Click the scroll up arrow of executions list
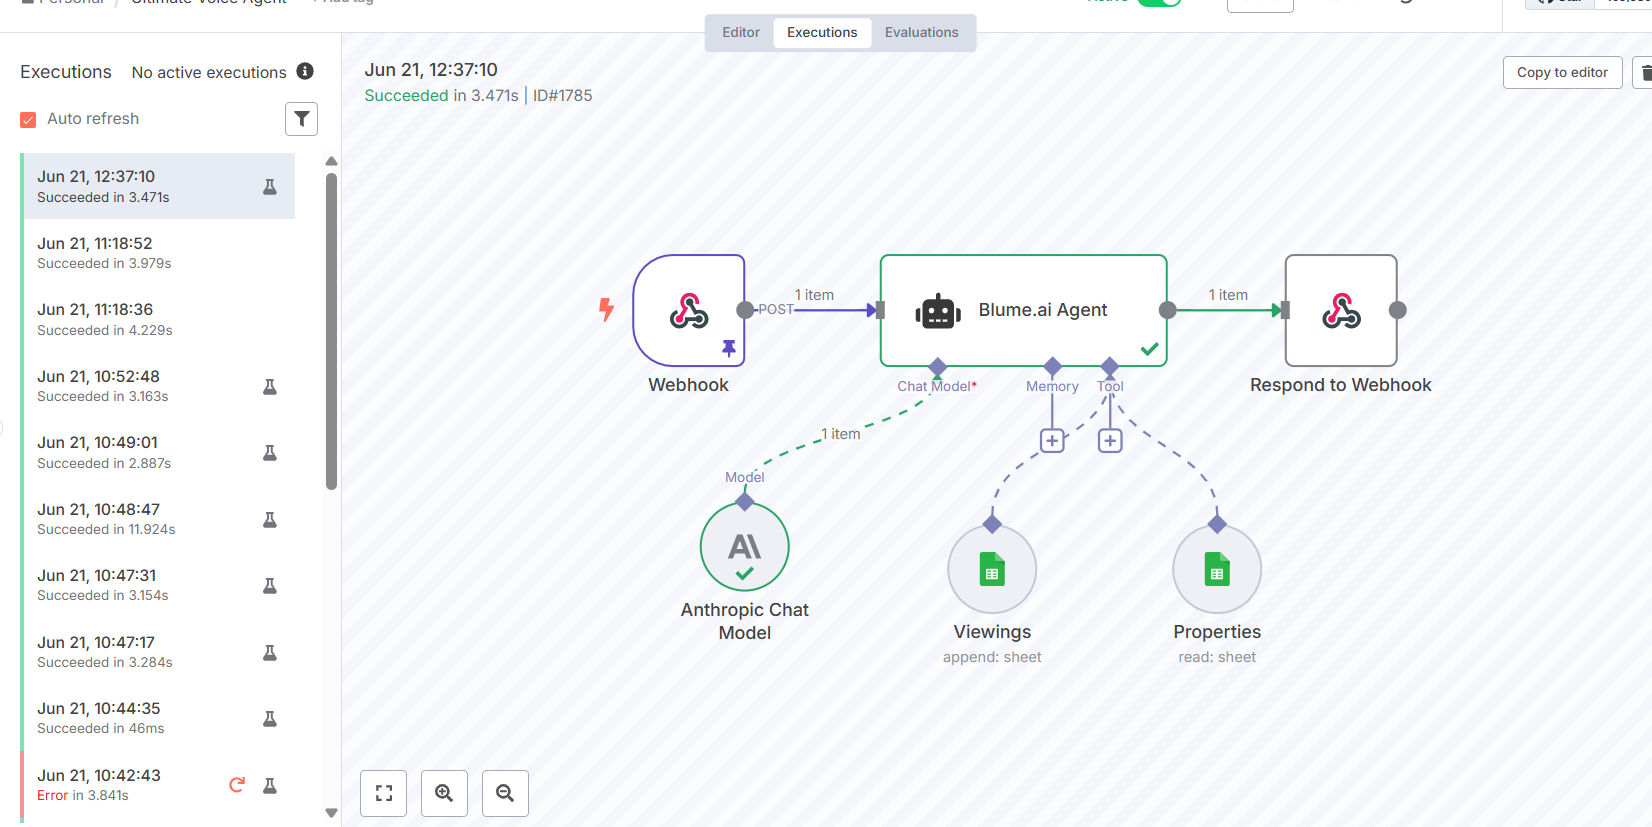 [x=331, y=161]
